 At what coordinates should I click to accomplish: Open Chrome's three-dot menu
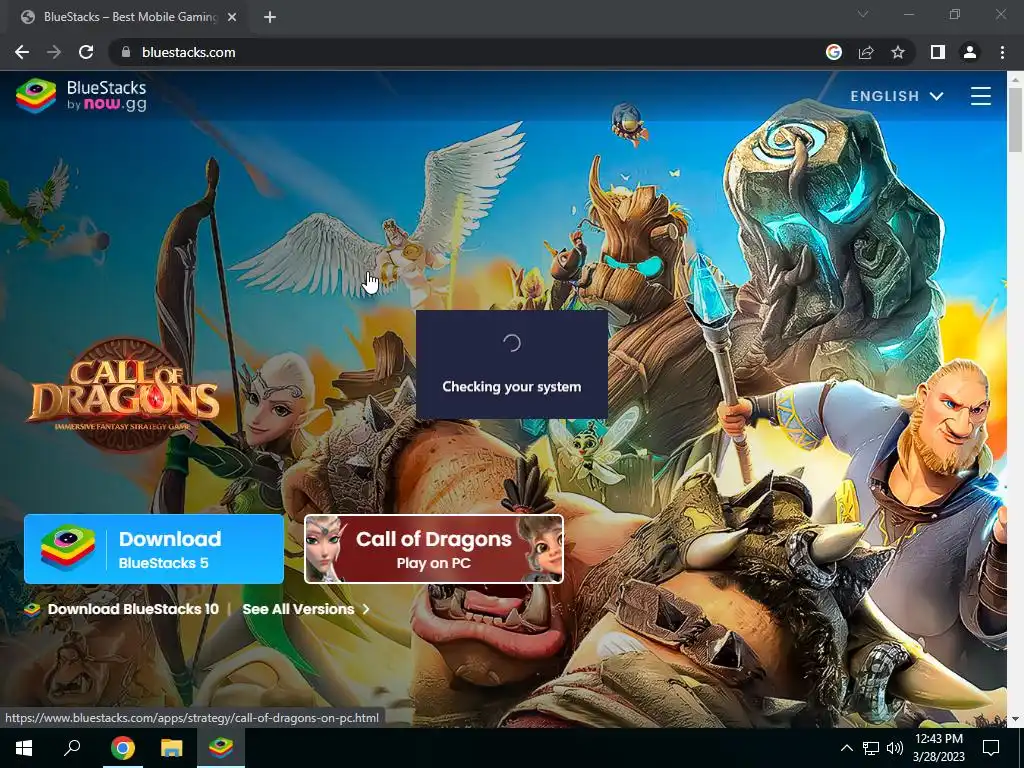1002,52
